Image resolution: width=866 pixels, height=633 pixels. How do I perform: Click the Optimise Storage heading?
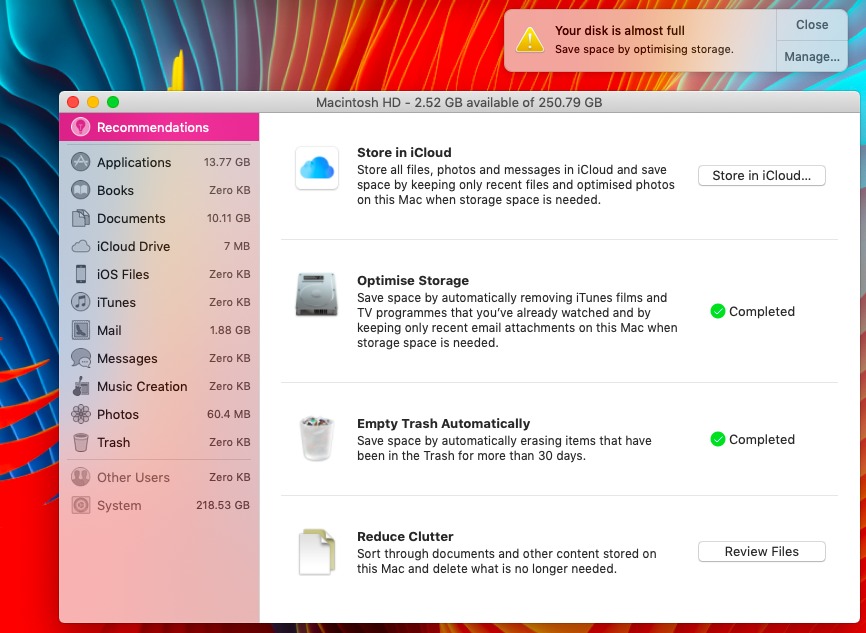[x=413, y=281]
